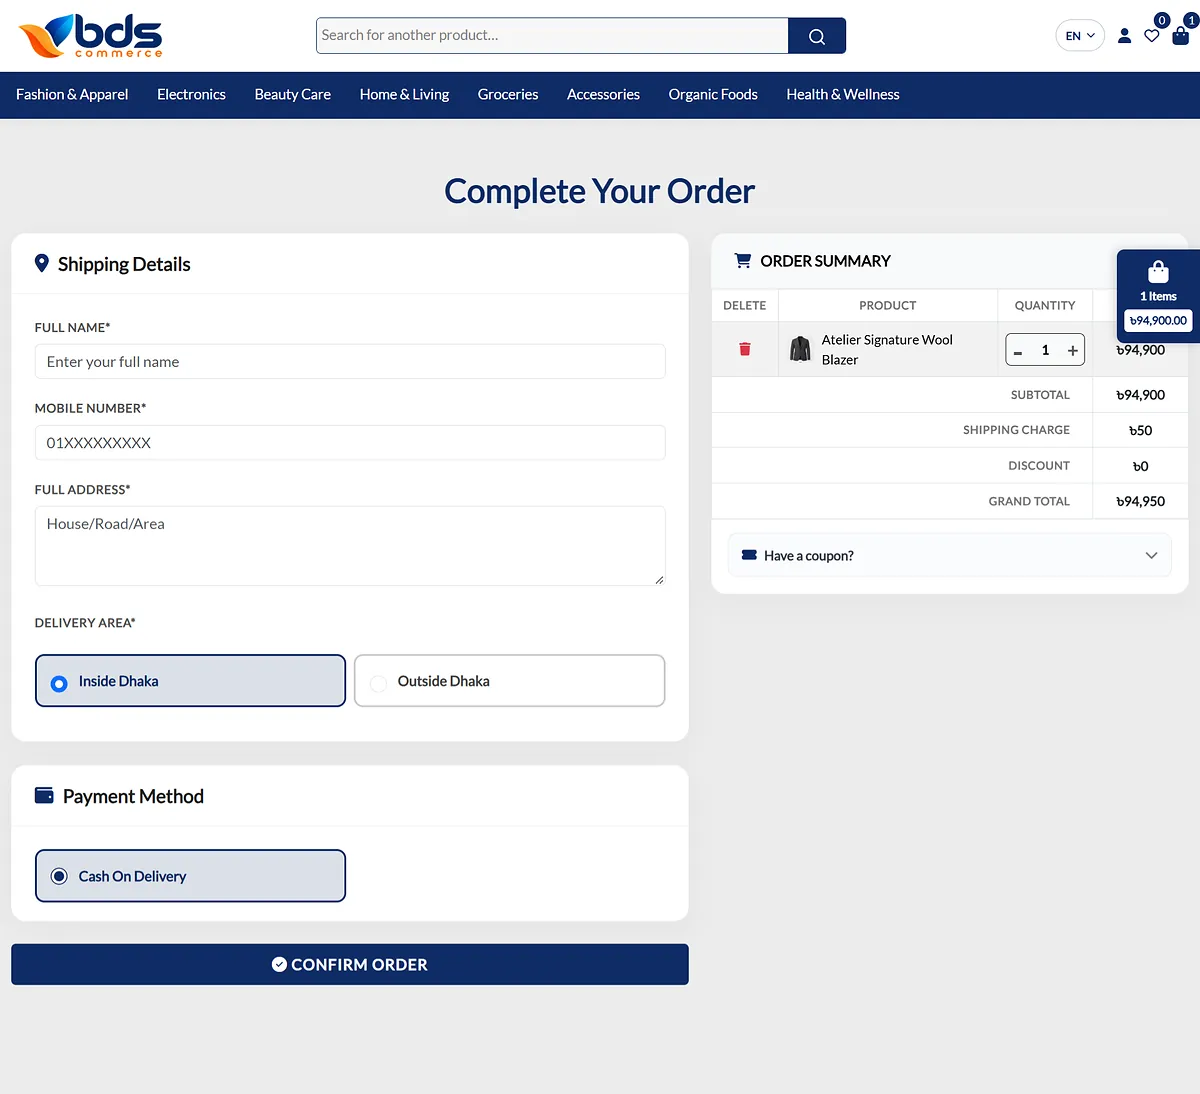1200x1094 pixels.
Task: Click the Confirm Order button
Action: [x=350, y=964]
